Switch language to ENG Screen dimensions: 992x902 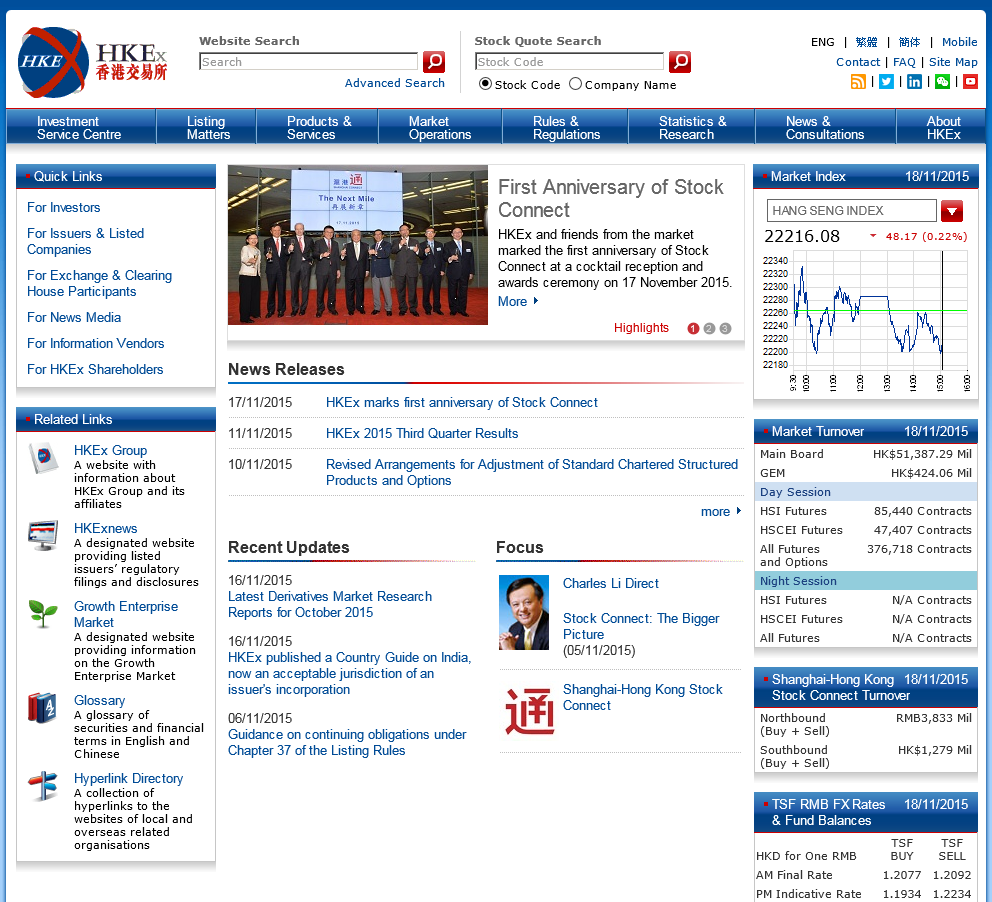tap(822, 42)
